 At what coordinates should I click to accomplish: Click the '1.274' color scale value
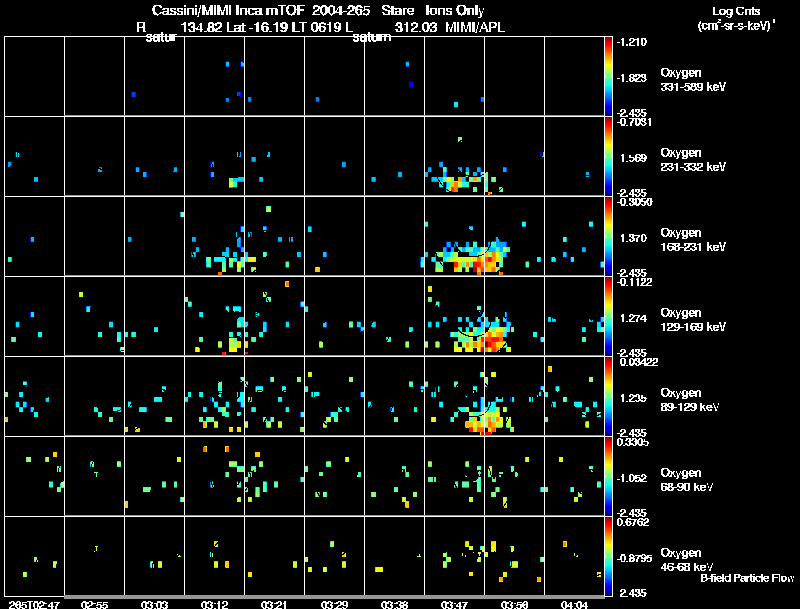pyautogui.click(x=633, y=318)
